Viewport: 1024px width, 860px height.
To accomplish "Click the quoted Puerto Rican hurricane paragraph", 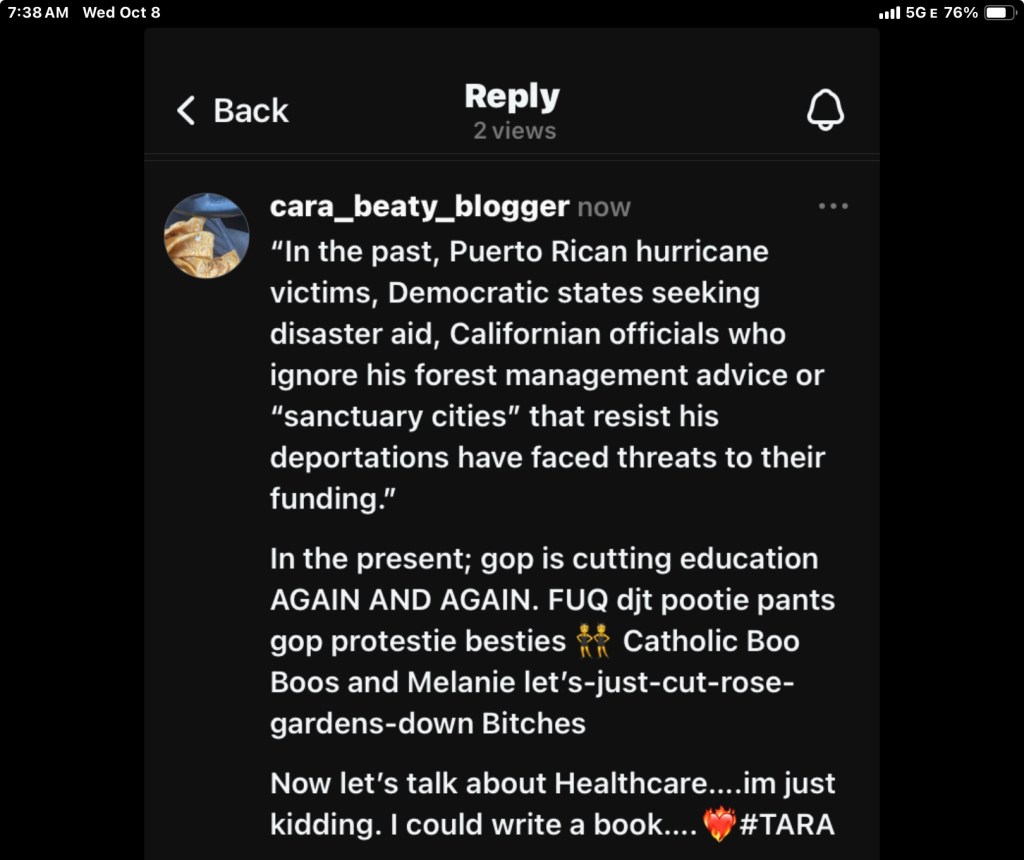I will tap(547, 374).
